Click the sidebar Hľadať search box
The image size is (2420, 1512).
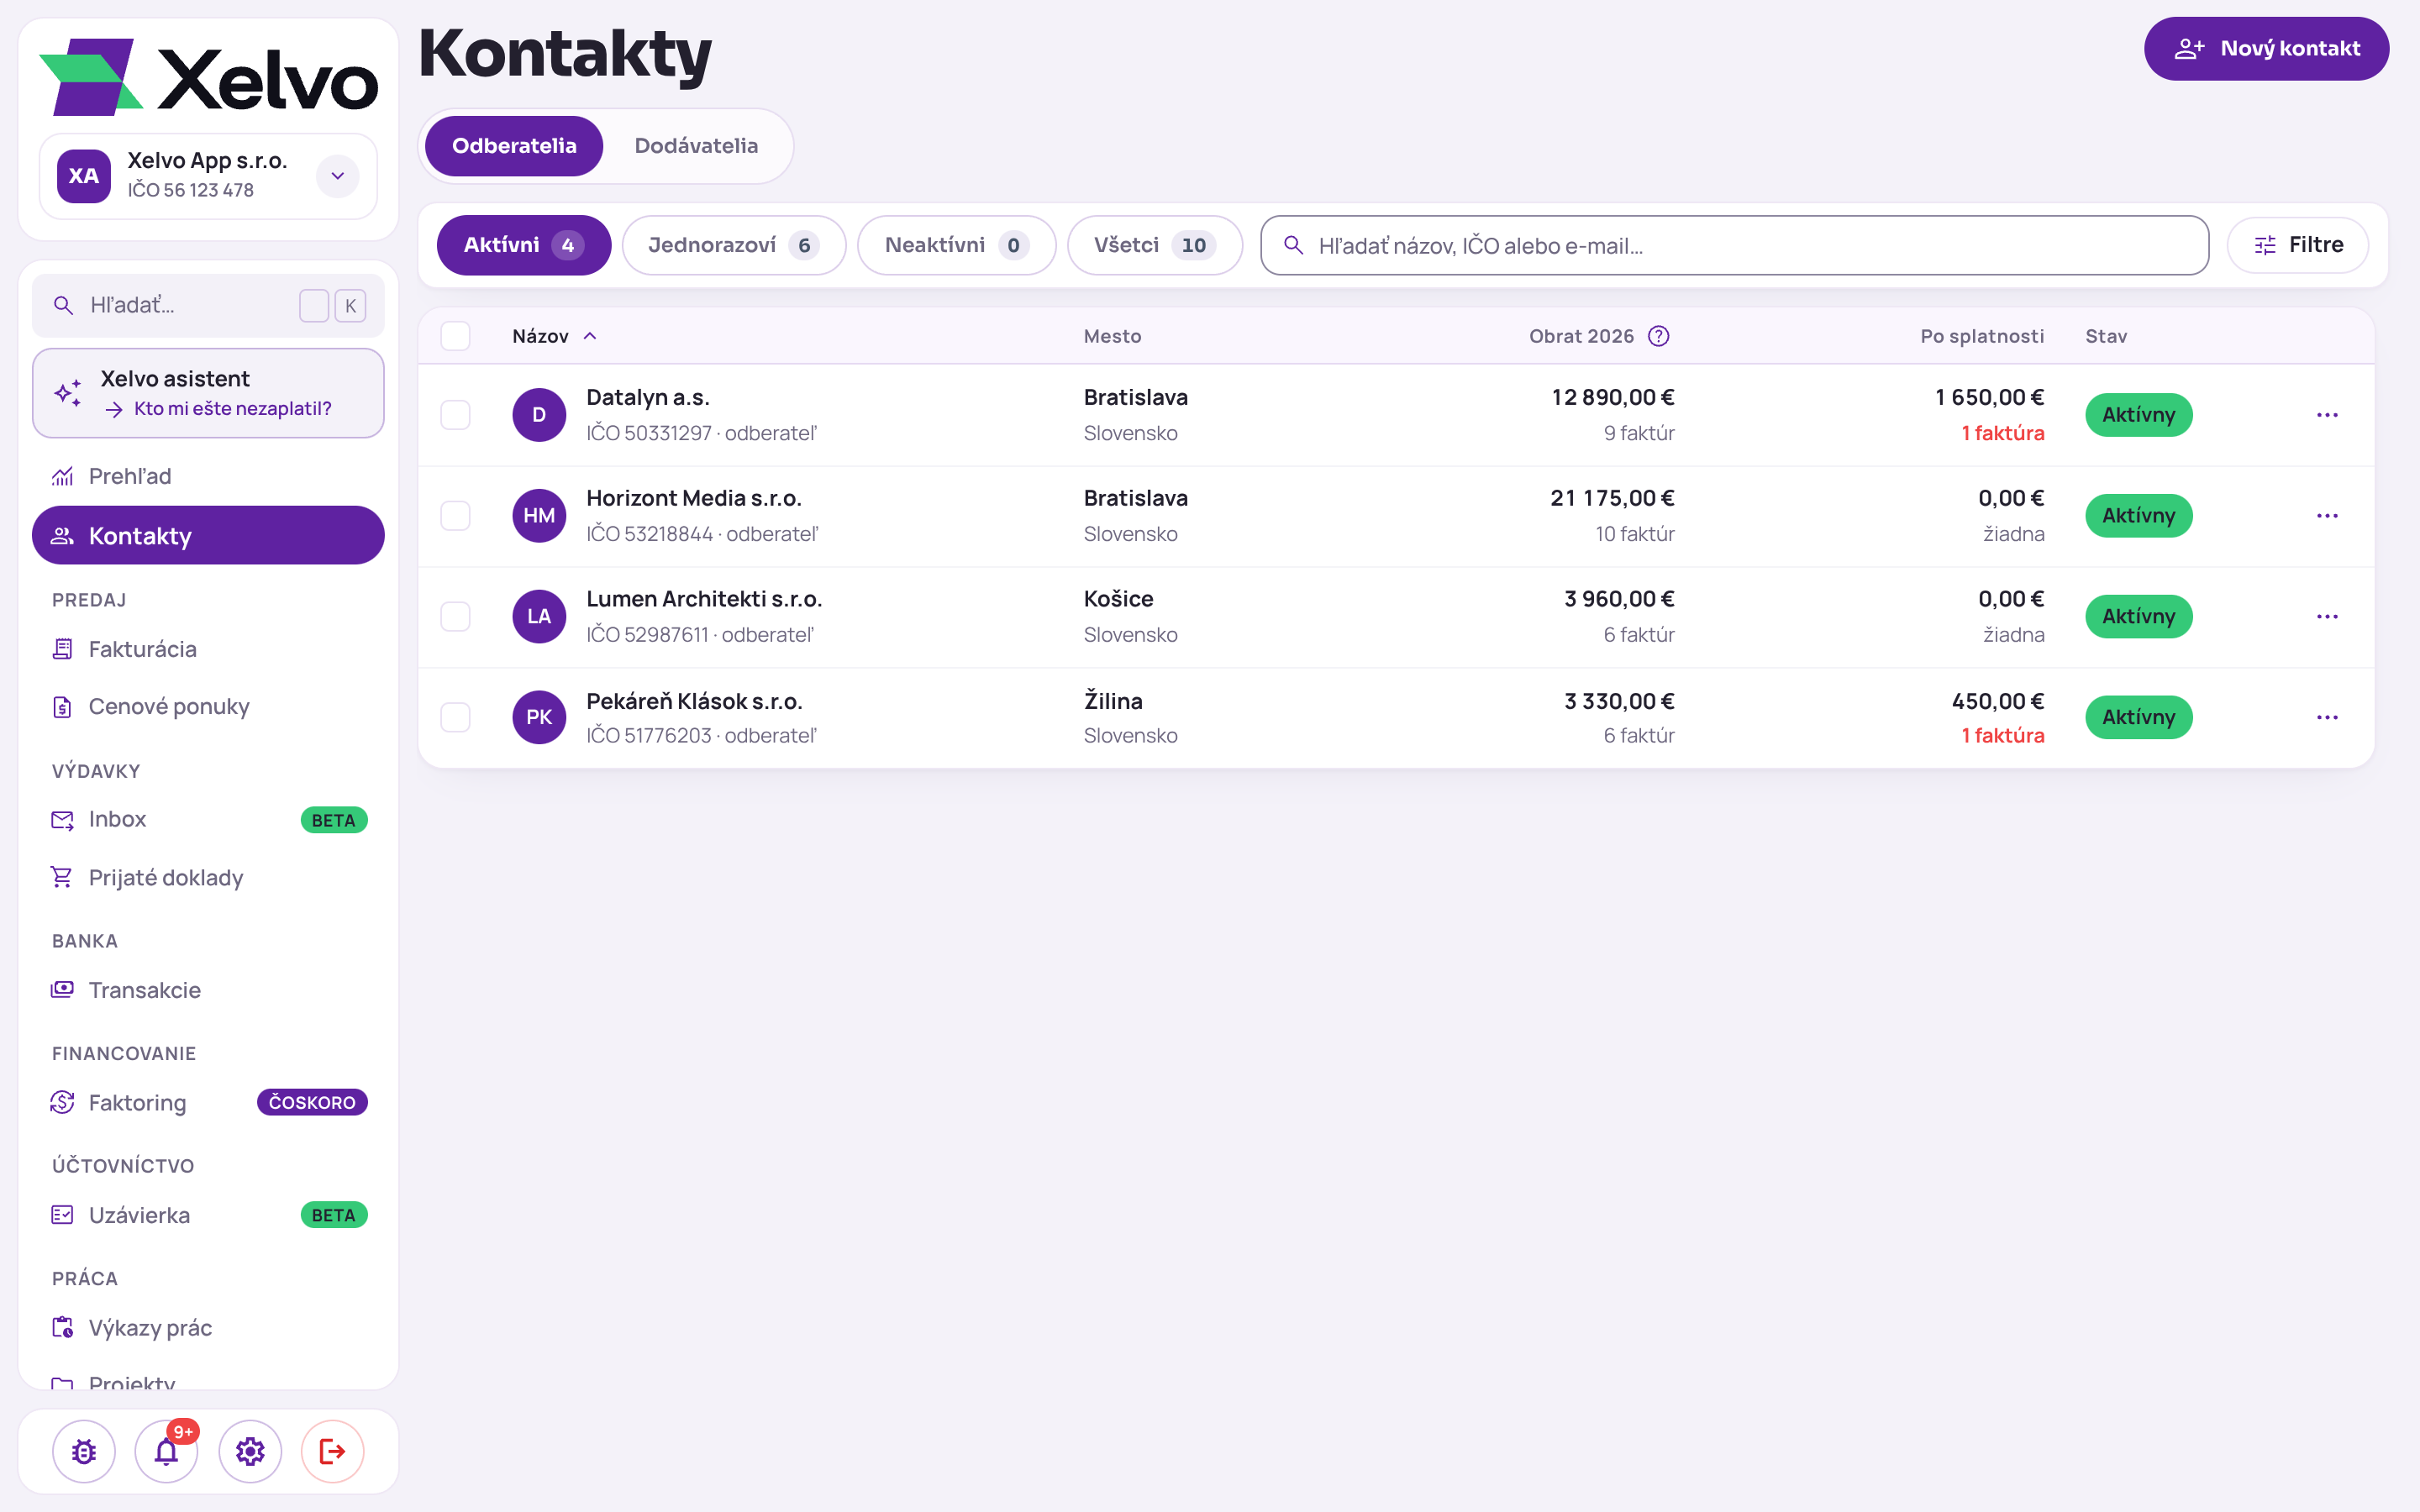(x=208, y=305)
